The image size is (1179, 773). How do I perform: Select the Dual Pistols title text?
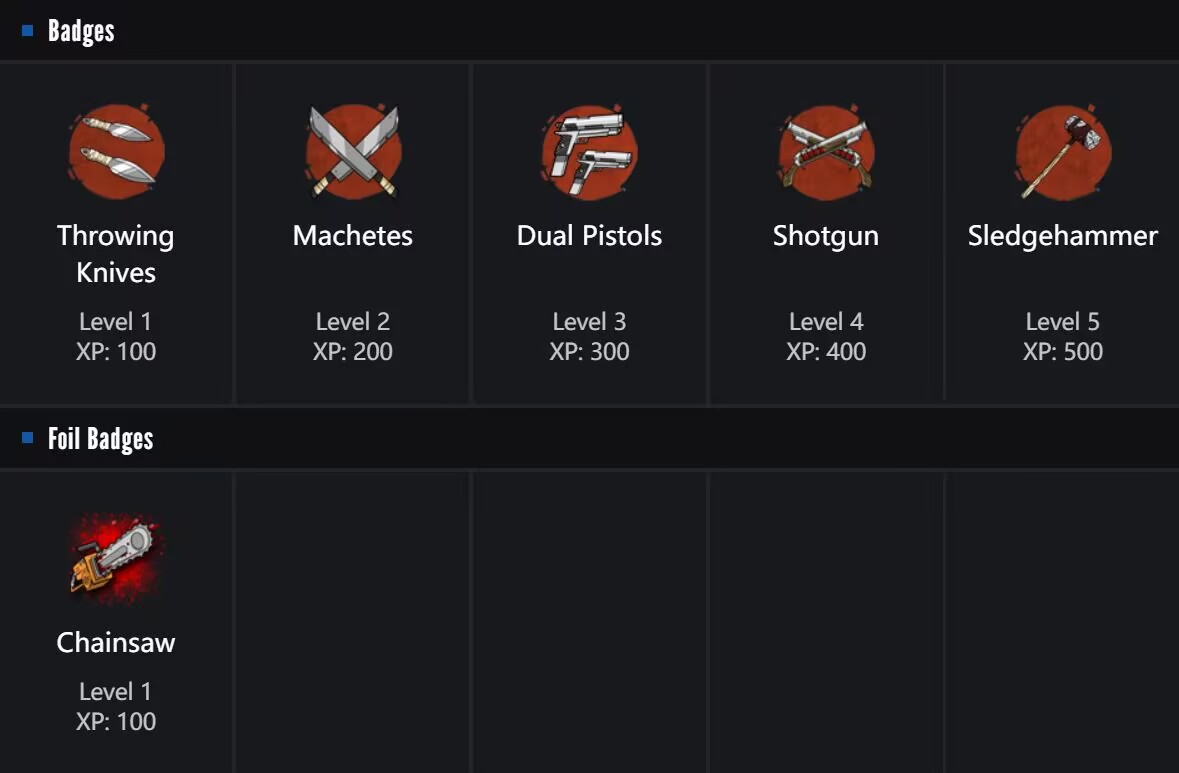[589, 236]
